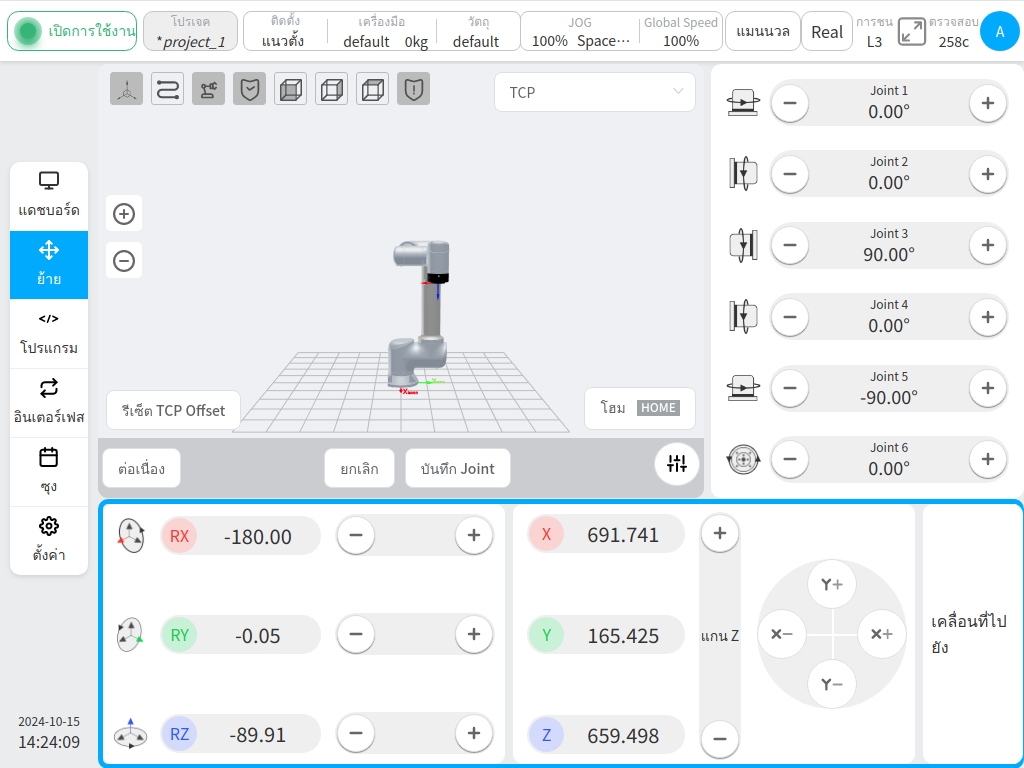This screenshot has width=1024, height=768.
Task: Open the Settings tab in sidebar
Action: pyautogui.click(x=49, y=540)
